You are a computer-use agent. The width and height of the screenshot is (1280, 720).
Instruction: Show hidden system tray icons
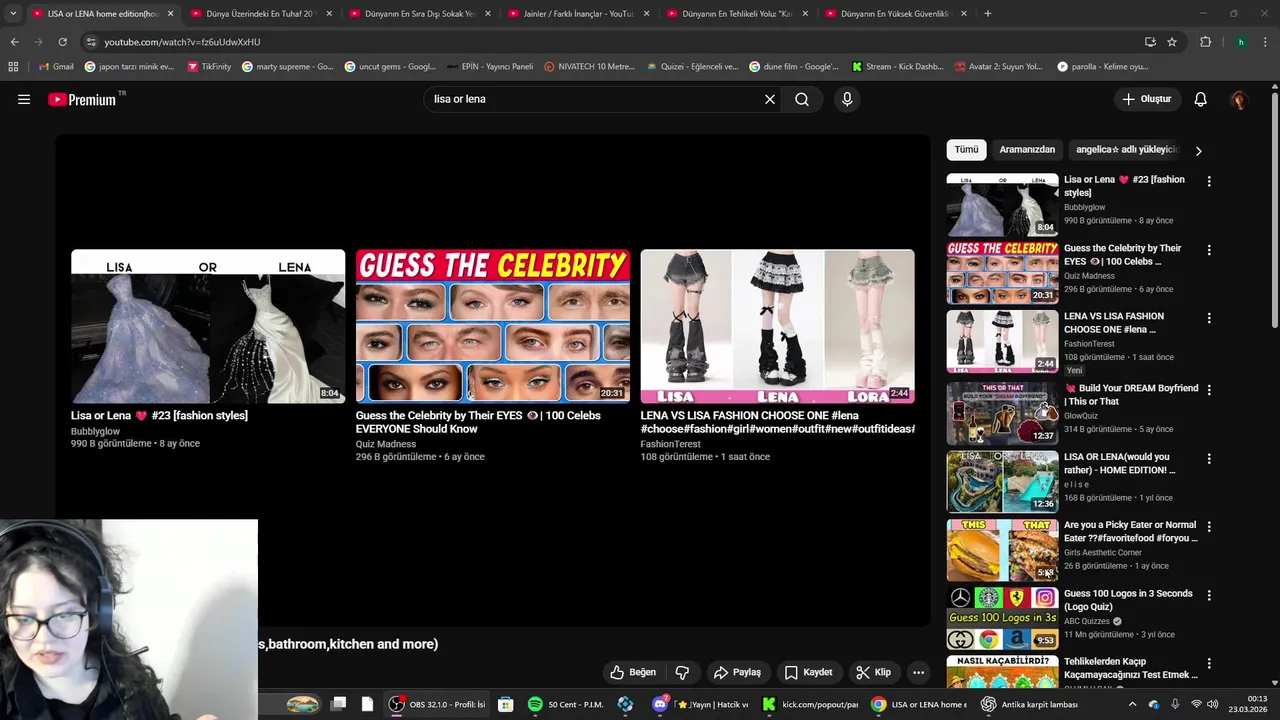click(1132, 704)
